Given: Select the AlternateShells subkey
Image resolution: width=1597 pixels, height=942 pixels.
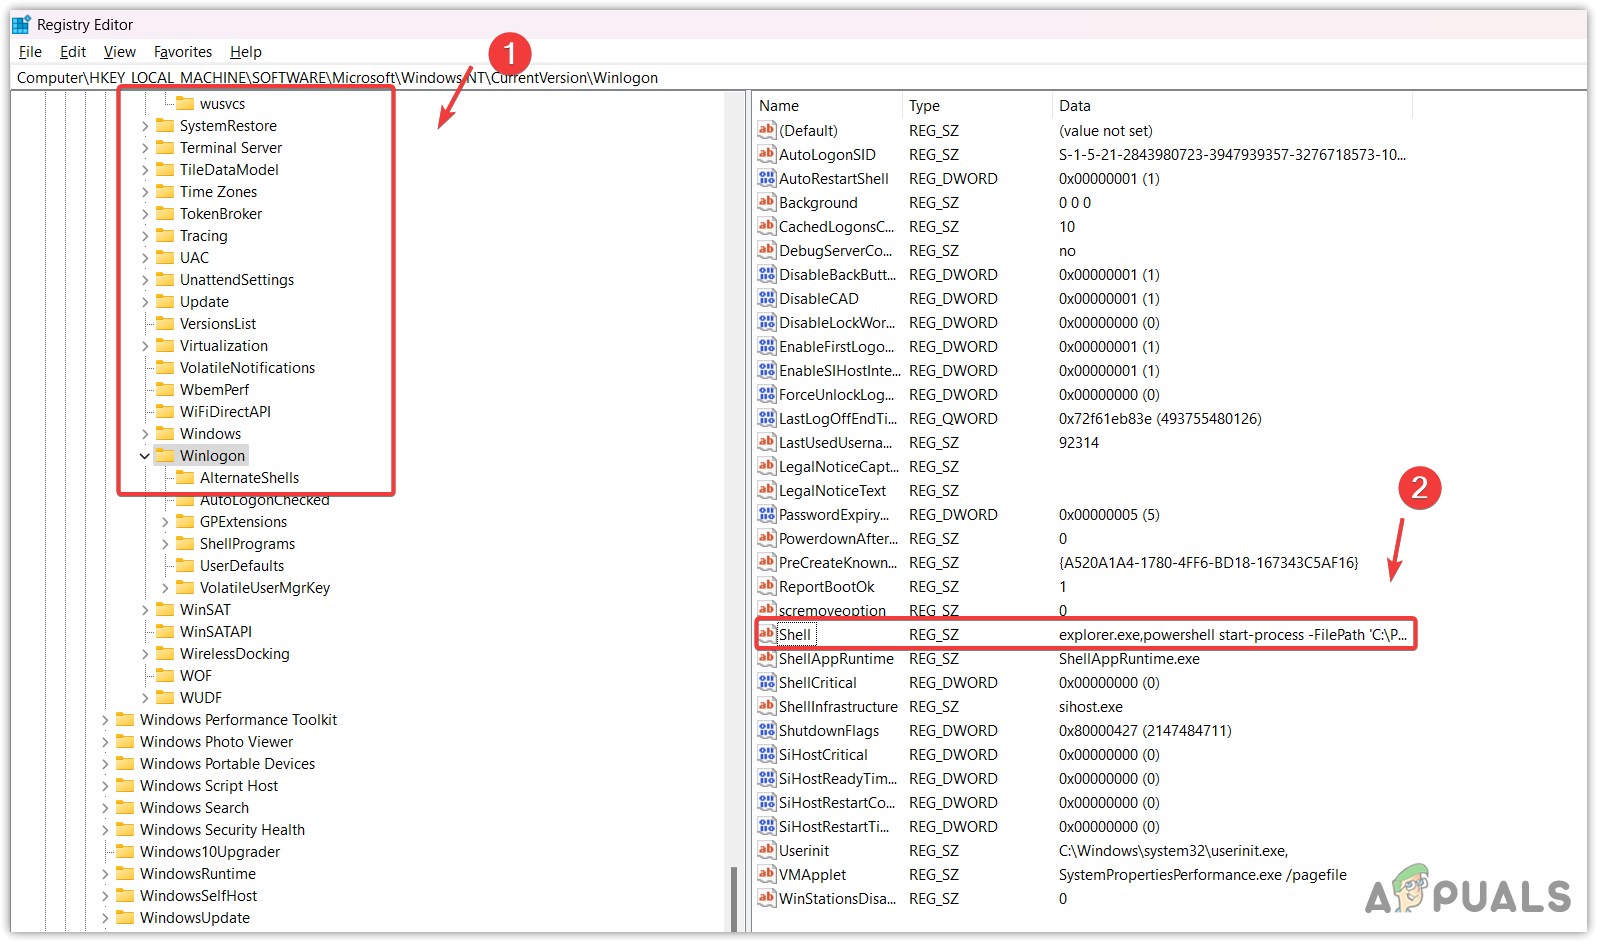Looking at the screenshot, I should pyautogui.click(x=249, y=478).
